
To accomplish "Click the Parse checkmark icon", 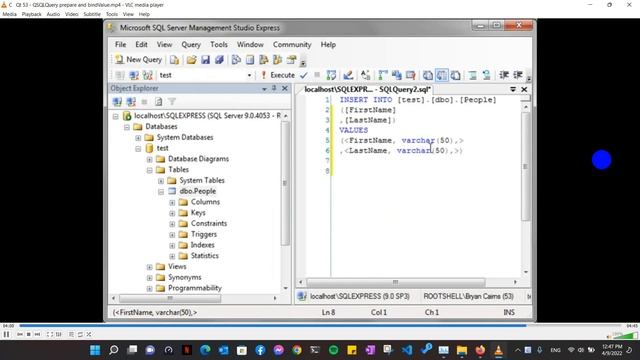I will [304, 75].
